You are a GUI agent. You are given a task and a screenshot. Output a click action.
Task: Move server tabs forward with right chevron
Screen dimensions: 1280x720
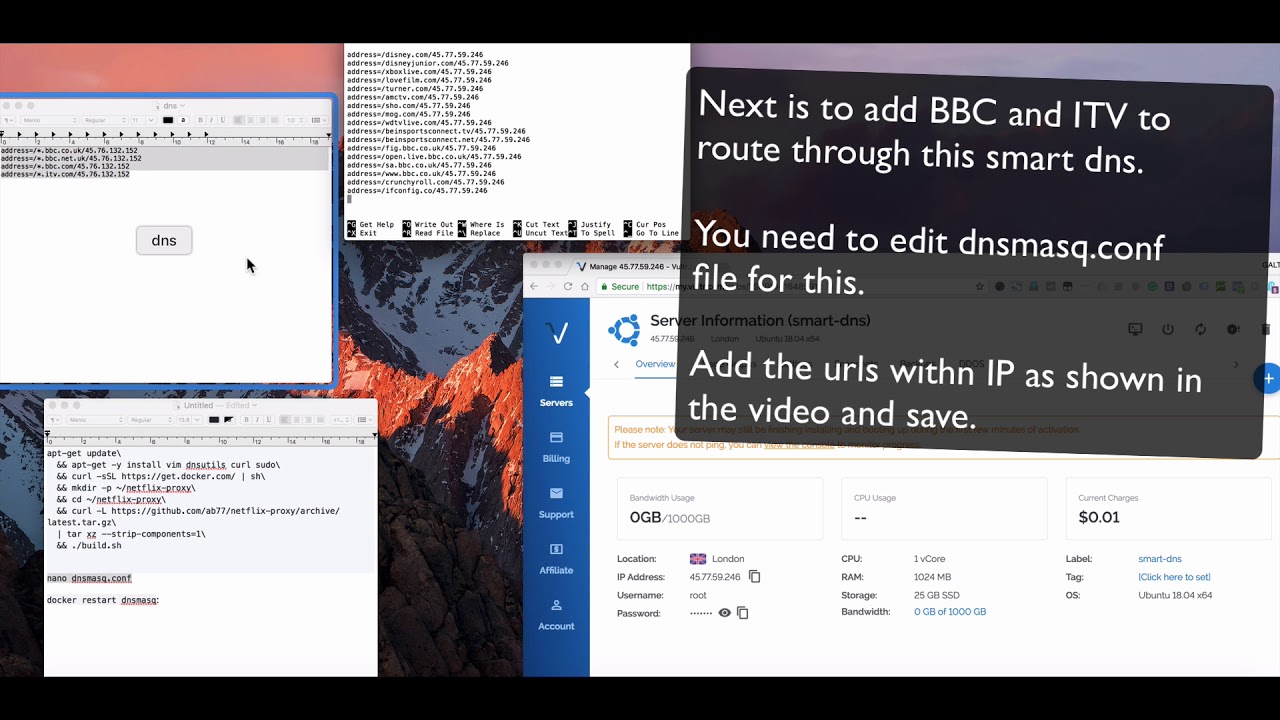1236,365
